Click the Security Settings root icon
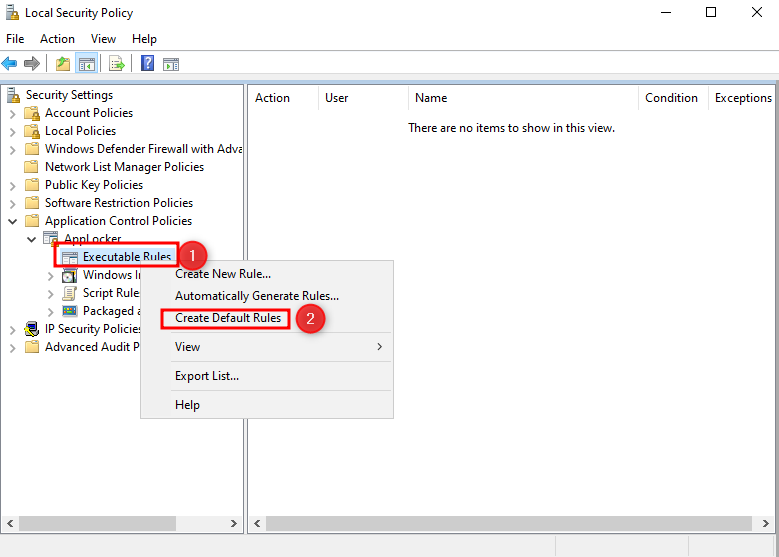 13,94
